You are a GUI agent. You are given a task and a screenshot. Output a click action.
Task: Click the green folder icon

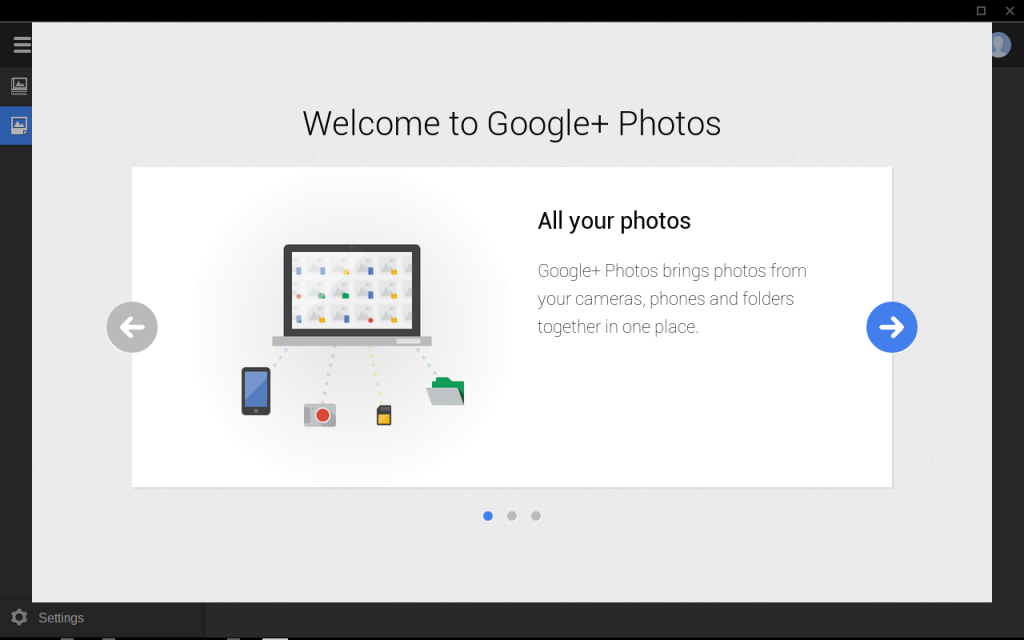pyautogui.click(x=446, y=391)
